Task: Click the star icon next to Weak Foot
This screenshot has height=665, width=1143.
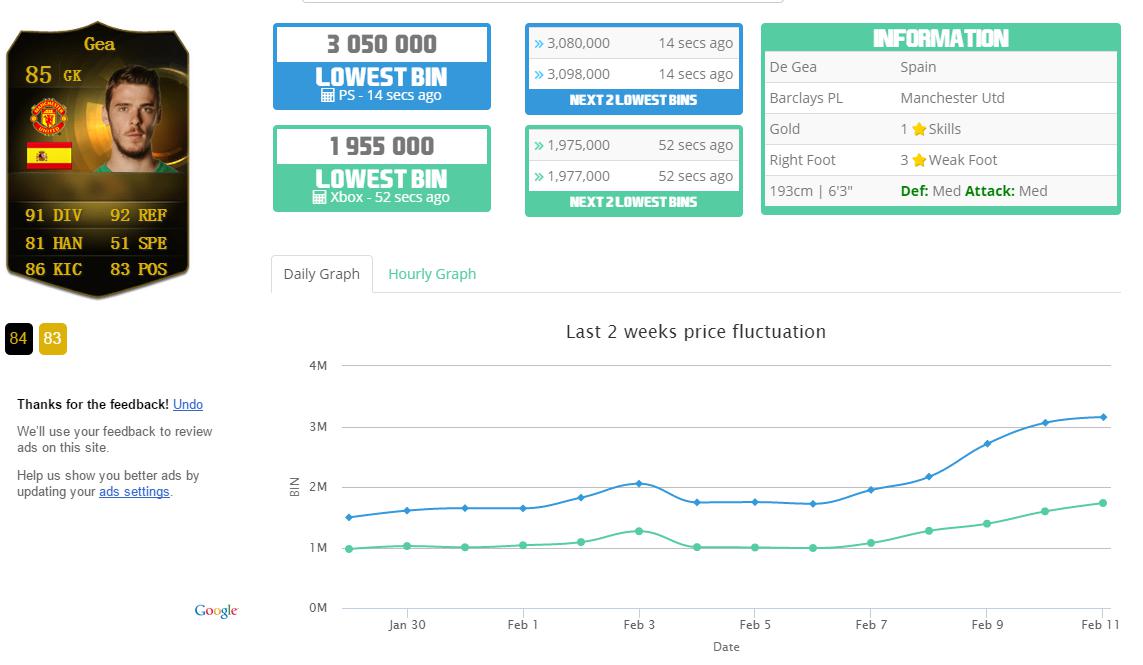Action: click(919, 160)
